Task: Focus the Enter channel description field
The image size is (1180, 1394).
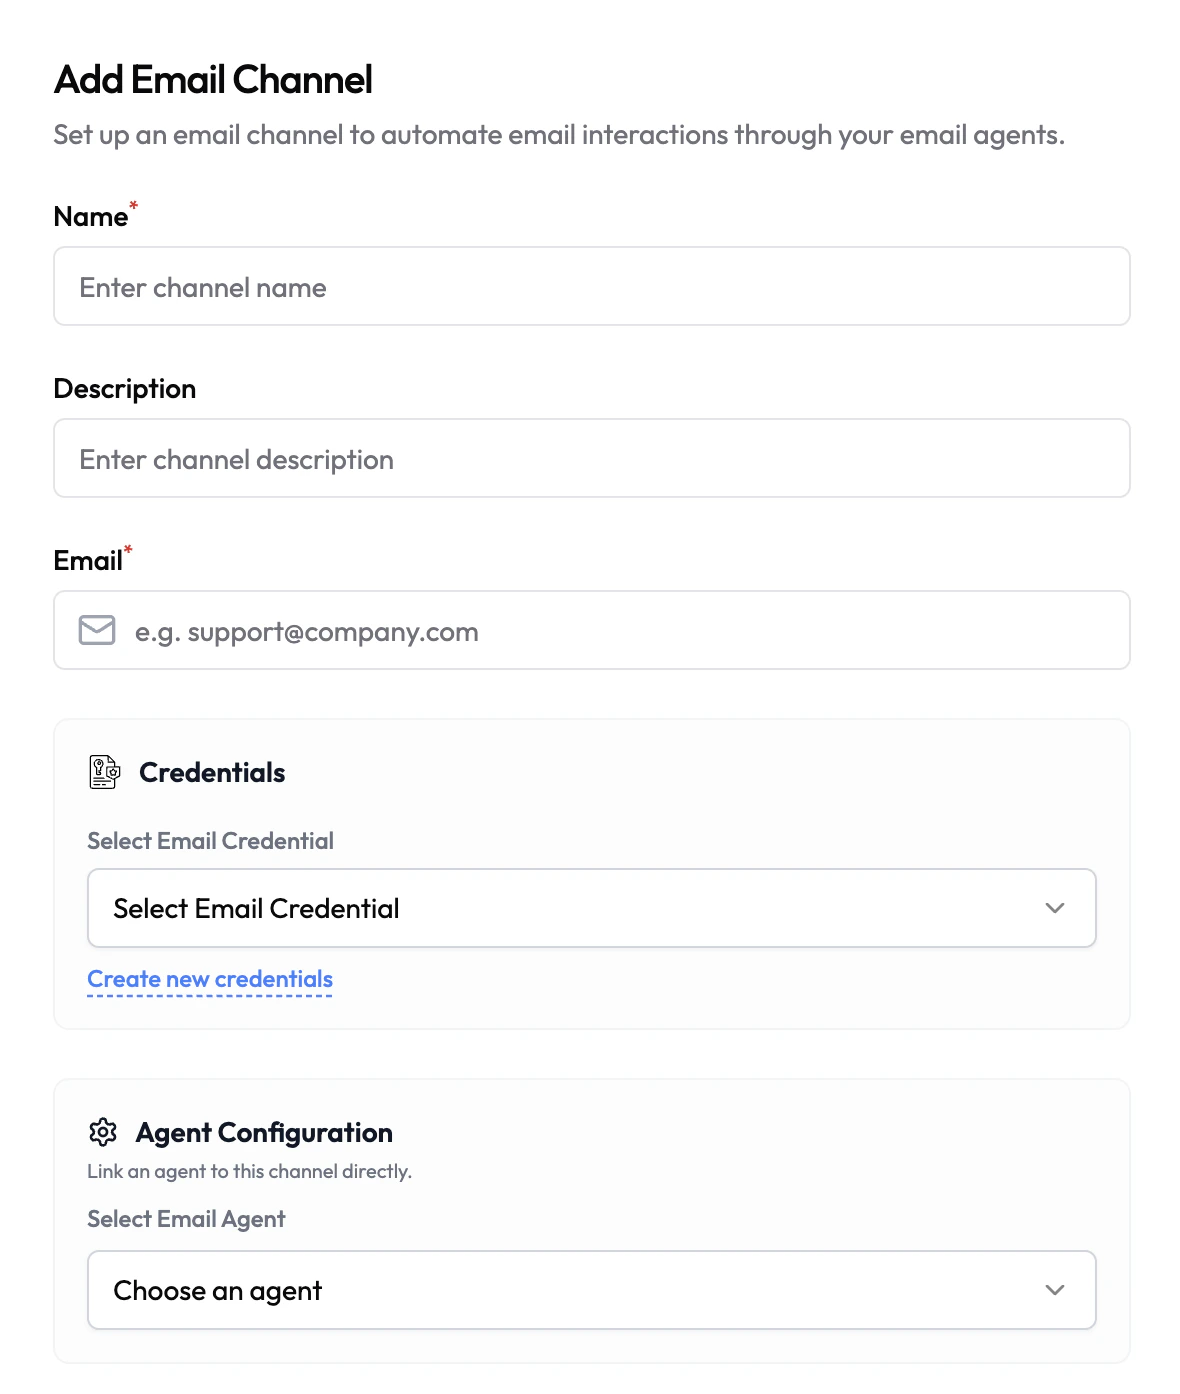Action: click(x=592, y=459)
